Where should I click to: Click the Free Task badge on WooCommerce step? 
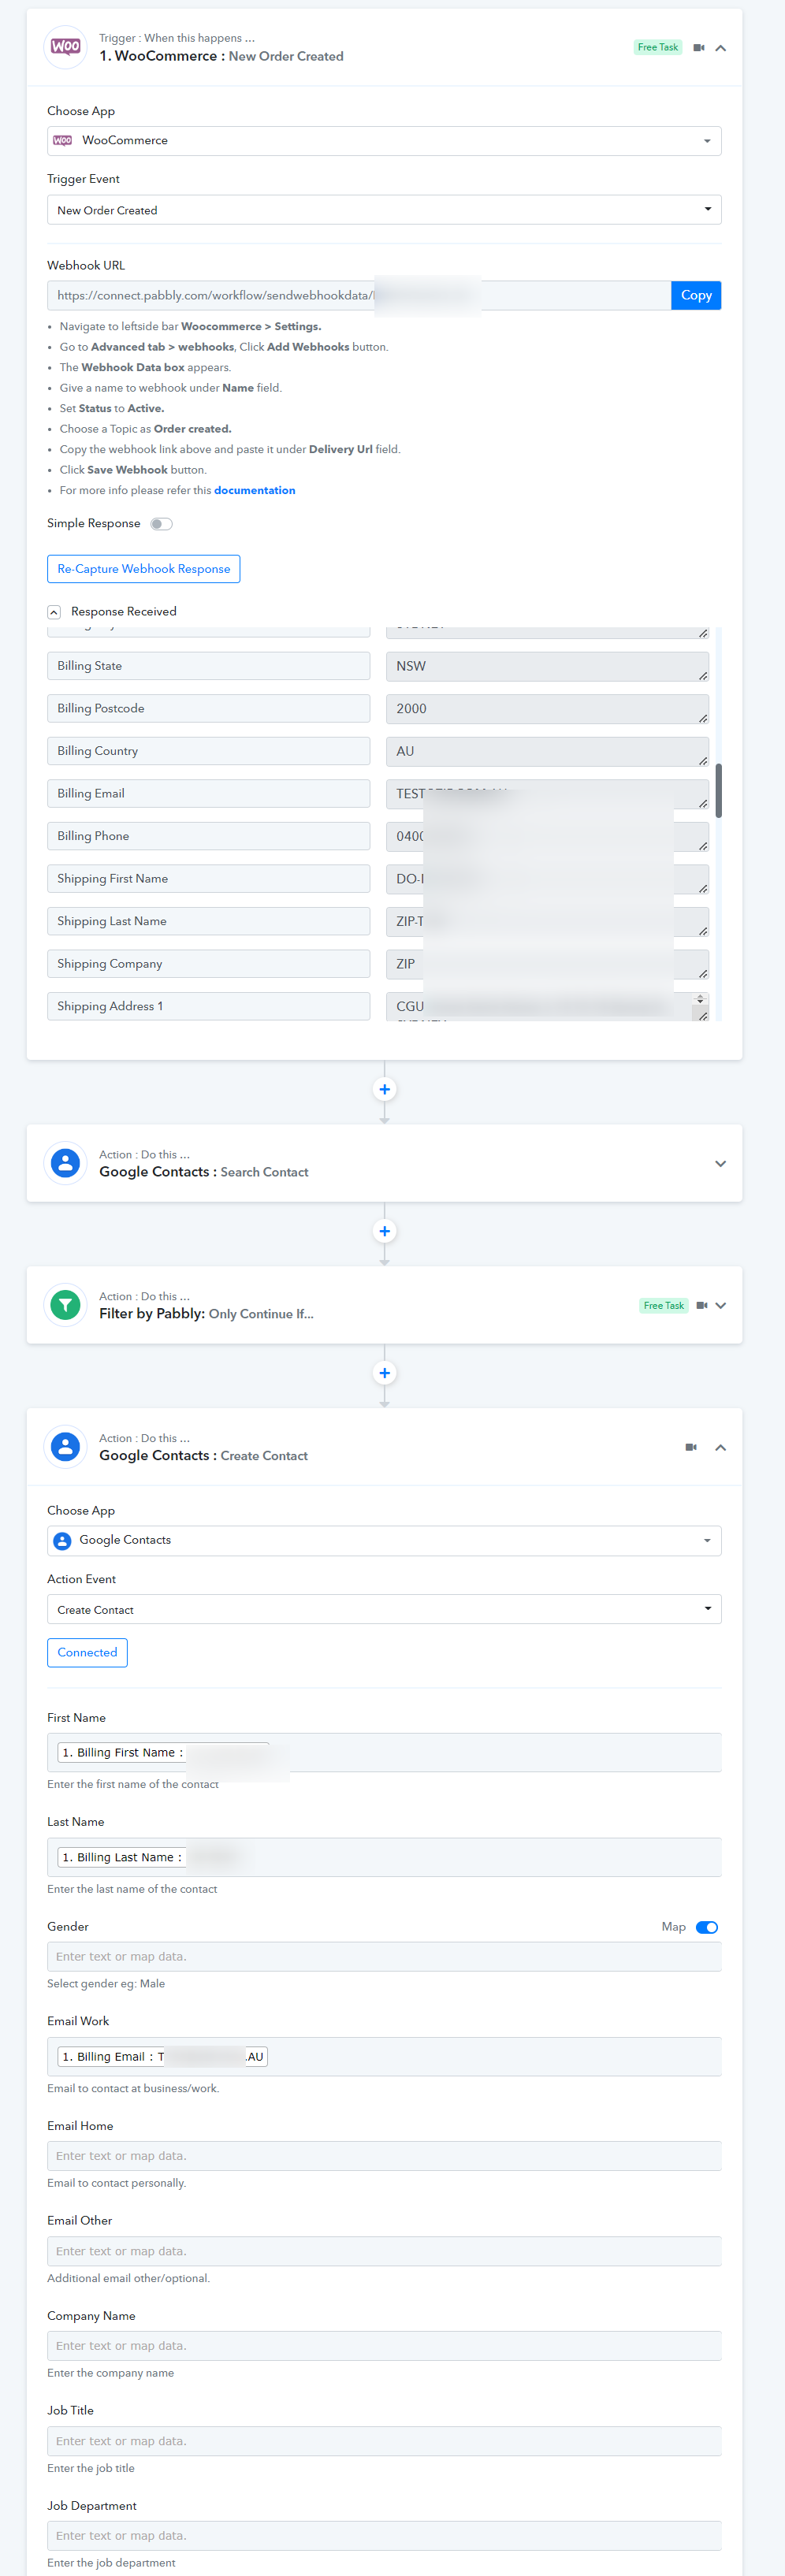point(658,47)
